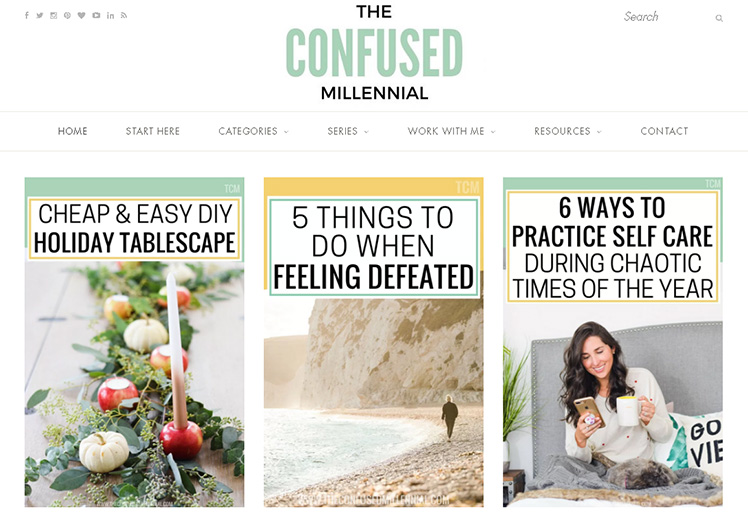Open the LinkedIn icon
The height and width of the screenshot is (517, 748).
coord(110,15)
